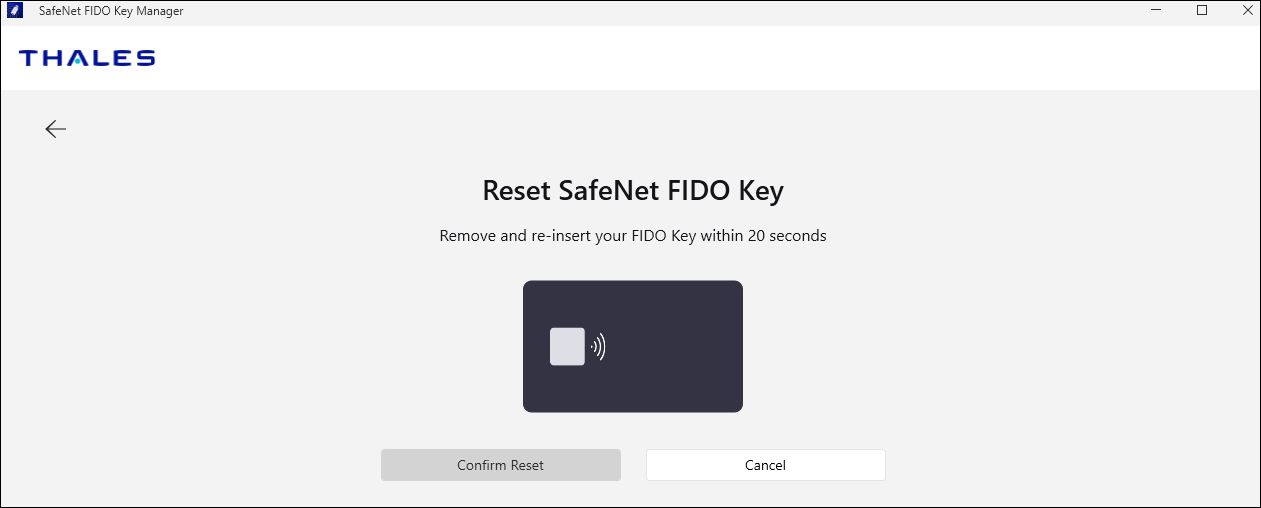
Task: Go back using the left arrow
Action: click(56, 129)
